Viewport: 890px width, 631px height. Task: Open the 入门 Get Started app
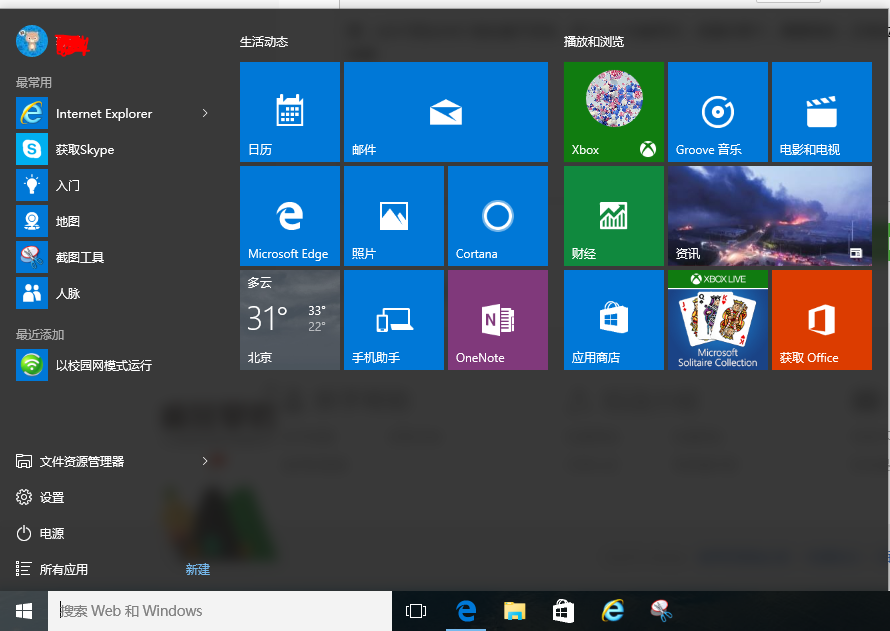click(x=114, y=185)
